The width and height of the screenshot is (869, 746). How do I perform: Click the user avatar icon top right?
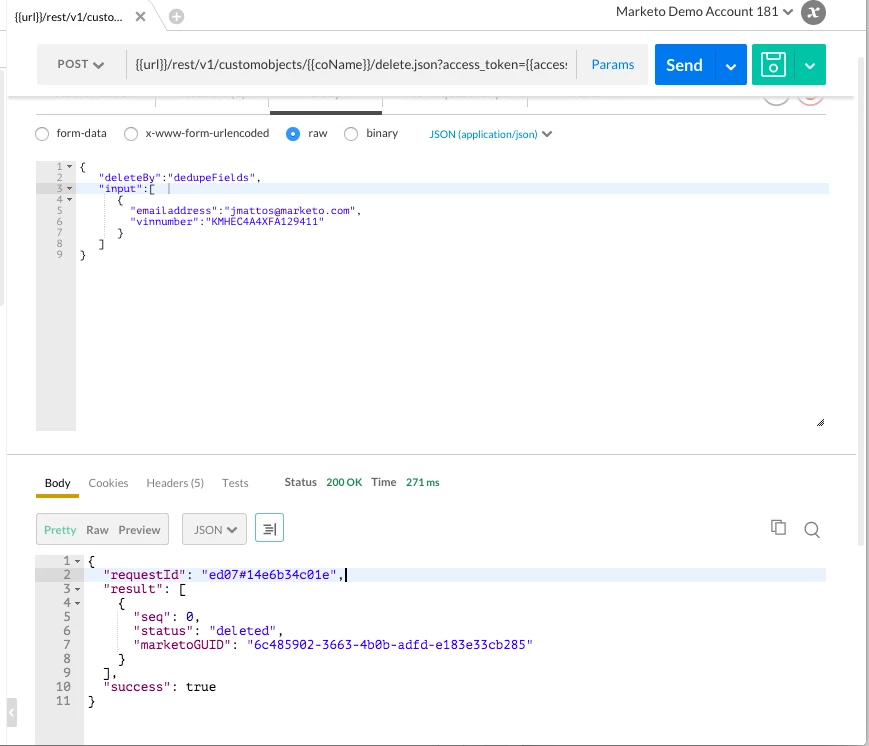click(x=813, y=13)
